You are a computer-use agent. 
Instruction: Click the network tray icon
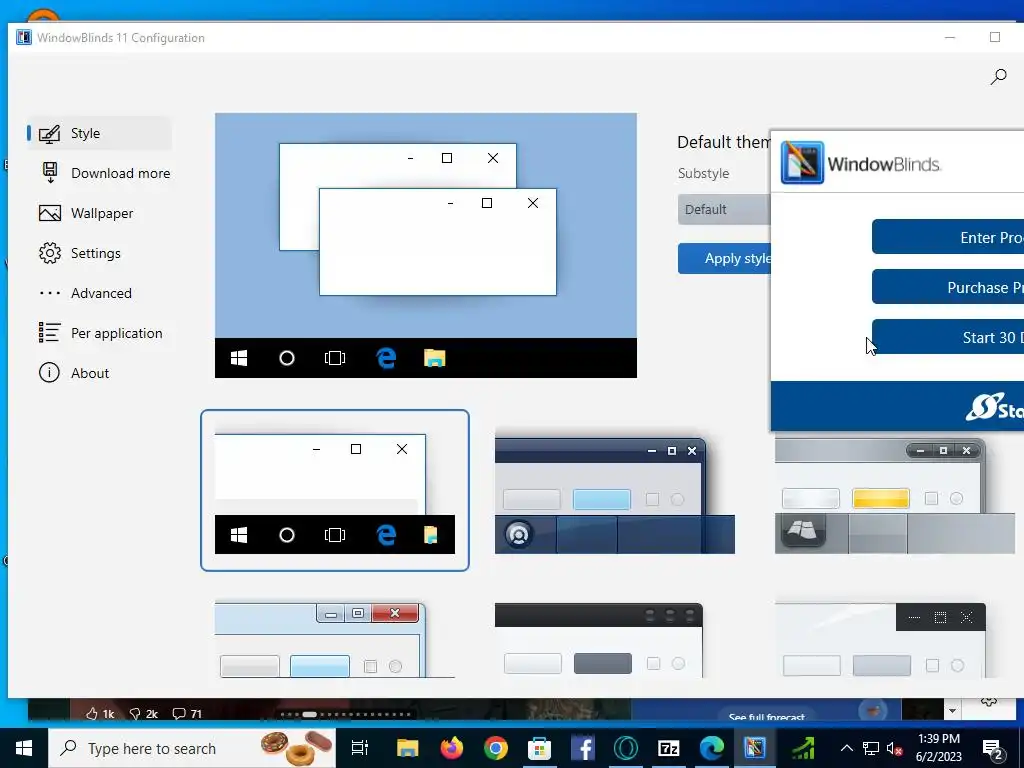click(871, 748)
